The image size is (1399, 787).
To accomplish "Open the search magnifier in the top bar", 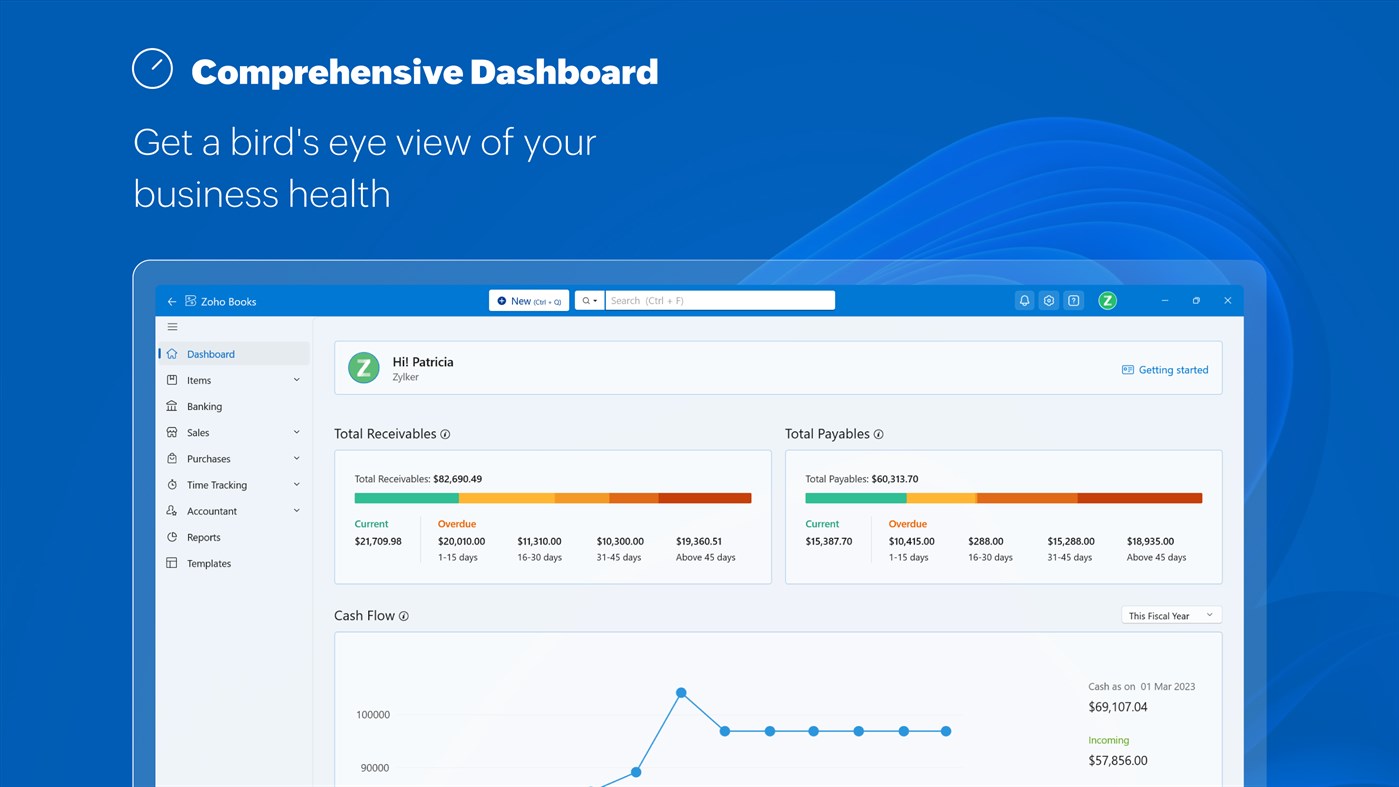I will coord(587,300).
